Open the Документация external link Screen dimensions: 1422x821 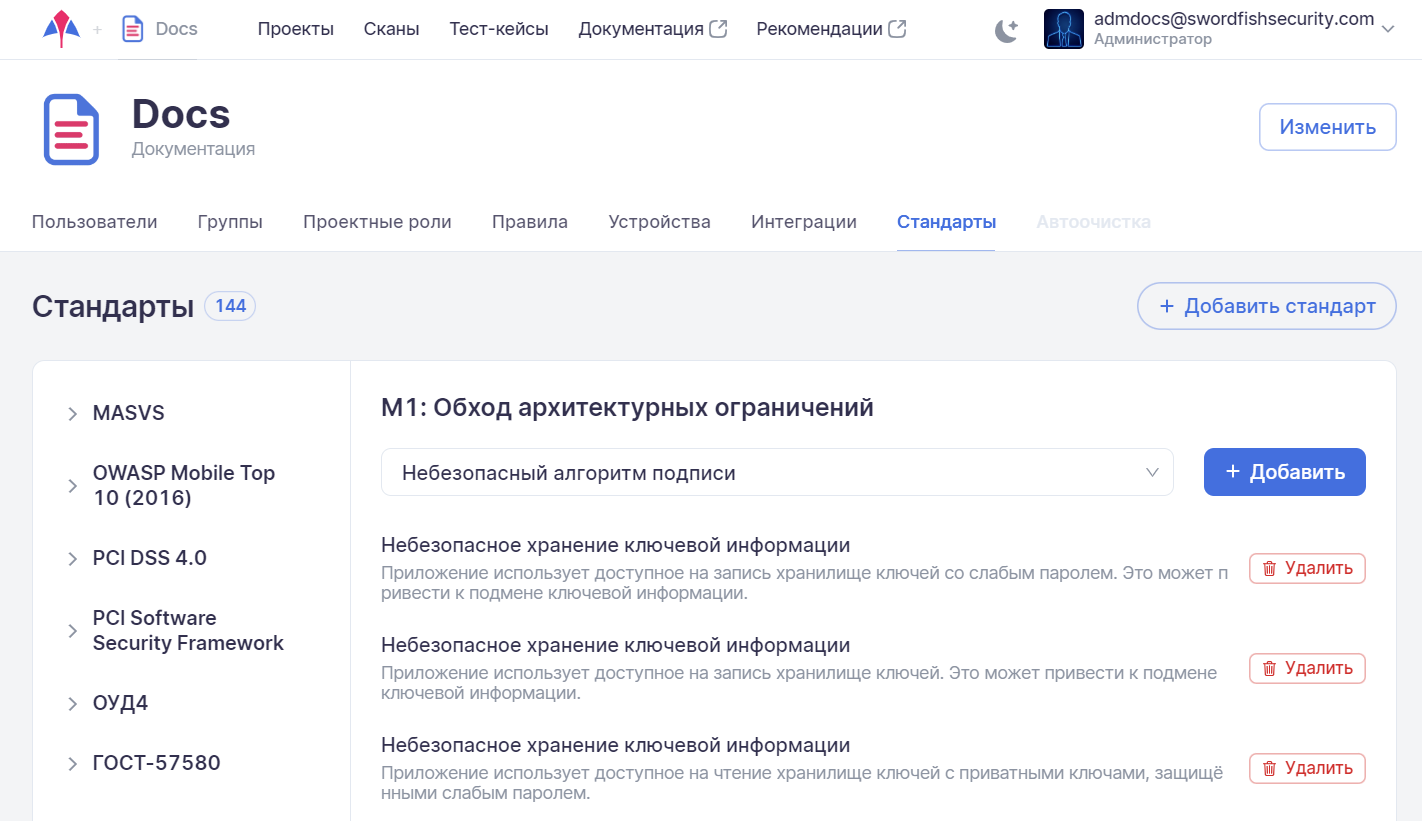pos(652,29)
